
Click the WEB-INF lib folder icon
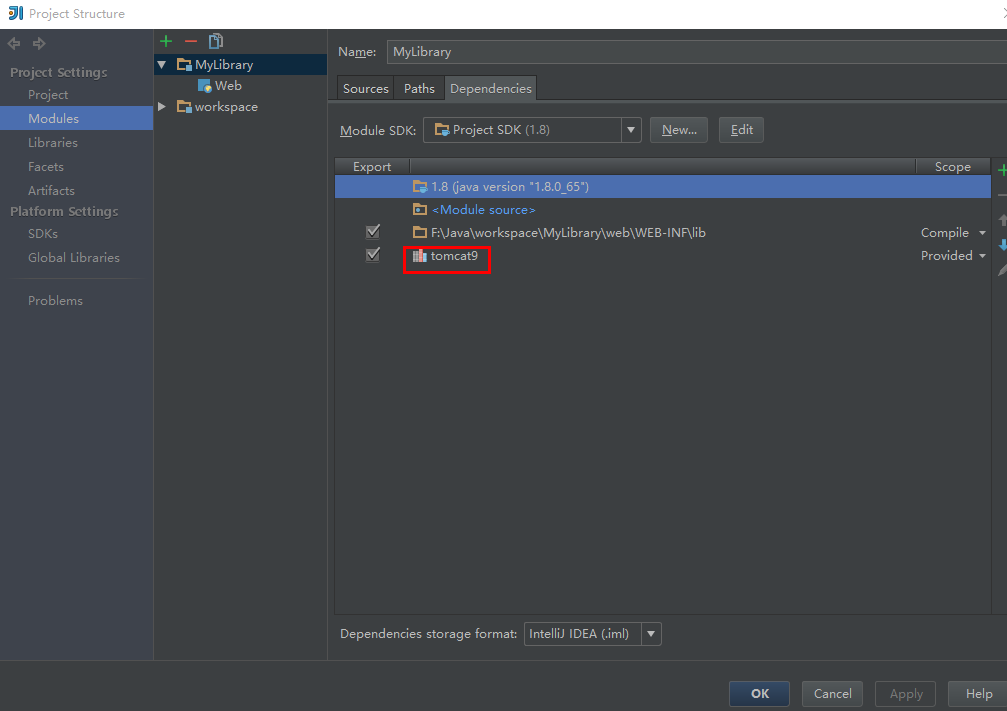(420, 233)
